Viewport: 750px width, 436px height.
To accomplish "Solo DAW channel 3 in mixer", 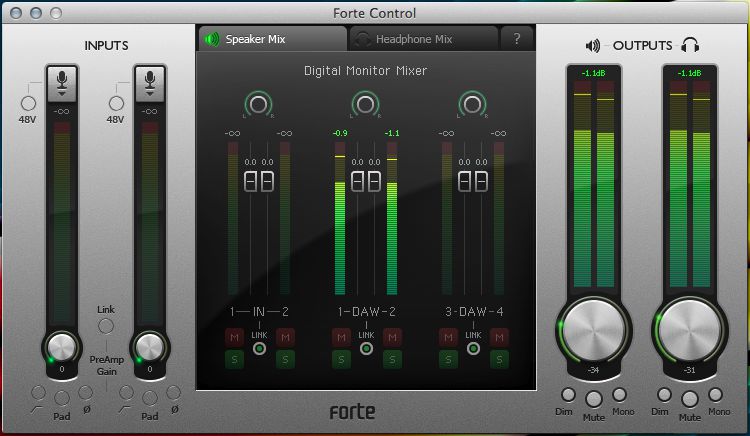I will coord(448,360).
